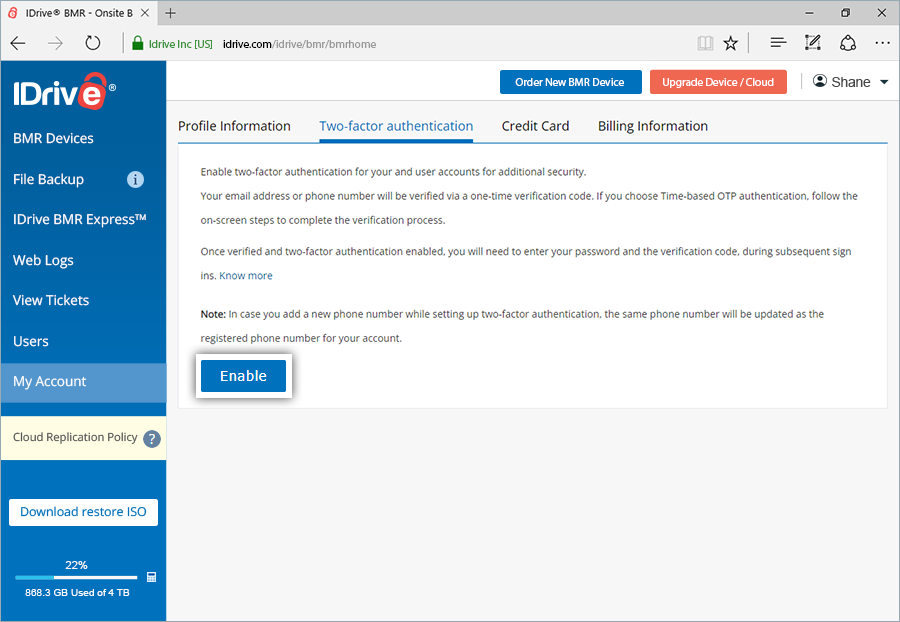Star this page as a favorite
This screenshot has width=900, height=622.
pos(730,43)
